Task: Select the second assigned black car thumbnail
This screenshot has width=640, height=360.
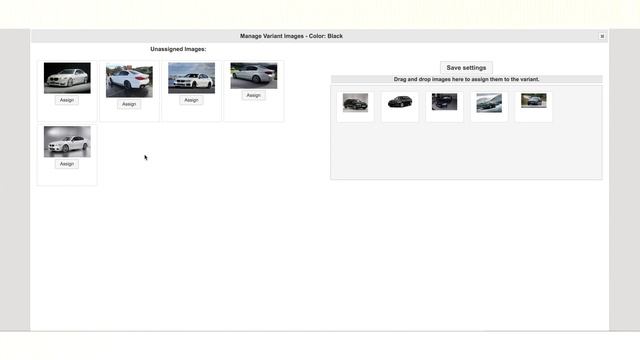Action: [400, 102]
